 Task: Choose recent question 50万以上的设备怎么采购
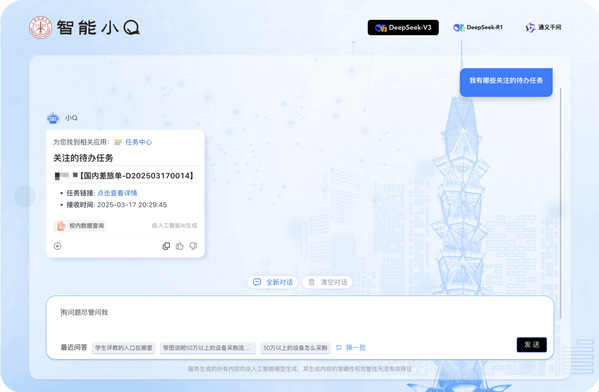(295, 348)
